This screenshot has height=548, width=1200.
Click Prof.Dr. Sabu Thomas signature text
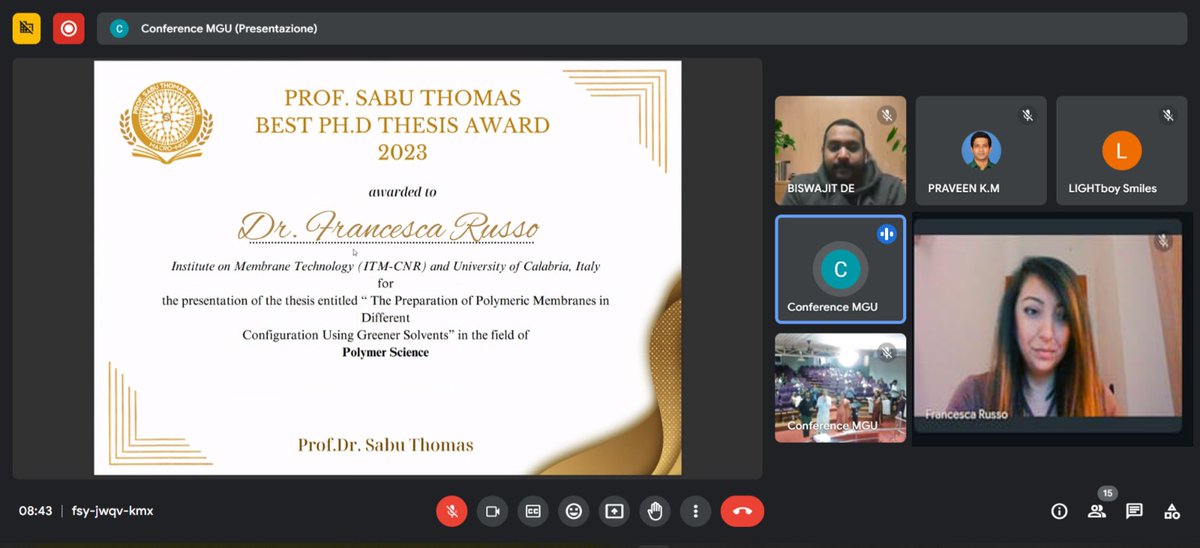click(x=385, y=445)
